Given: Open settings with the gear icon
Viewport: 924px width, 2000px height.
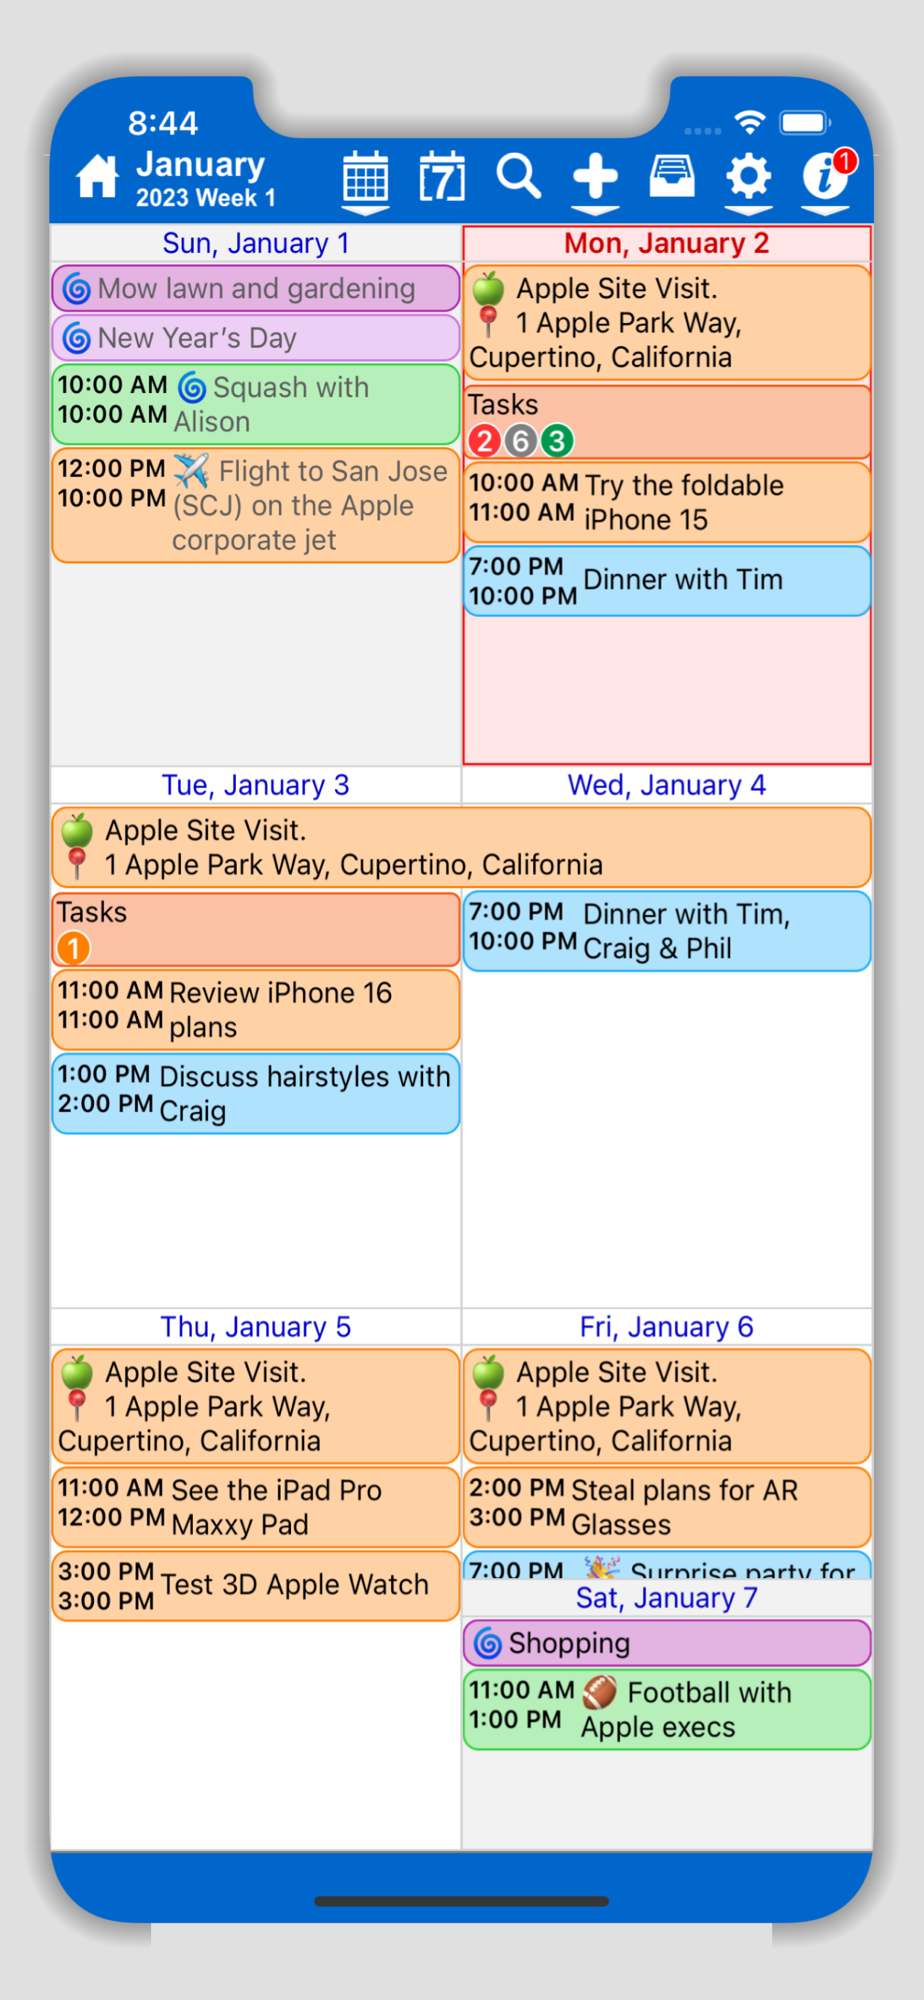Looking at the screenshot, I should click(748, 177).
